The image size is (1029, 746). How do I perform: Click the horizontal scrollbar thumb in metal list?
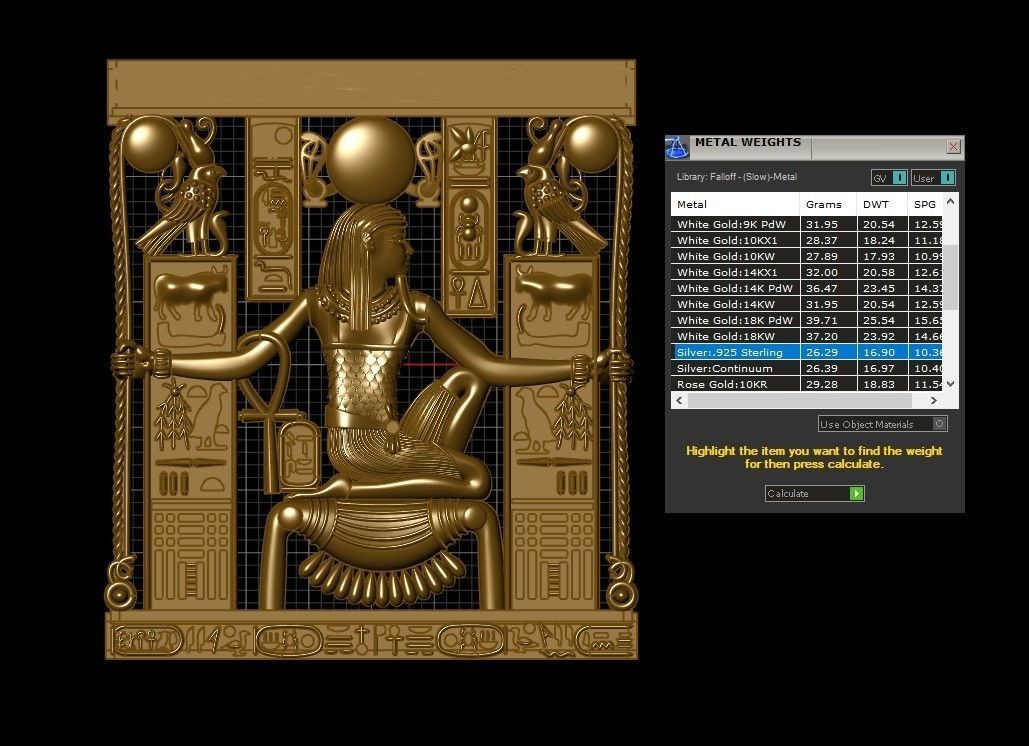[799, 400]
